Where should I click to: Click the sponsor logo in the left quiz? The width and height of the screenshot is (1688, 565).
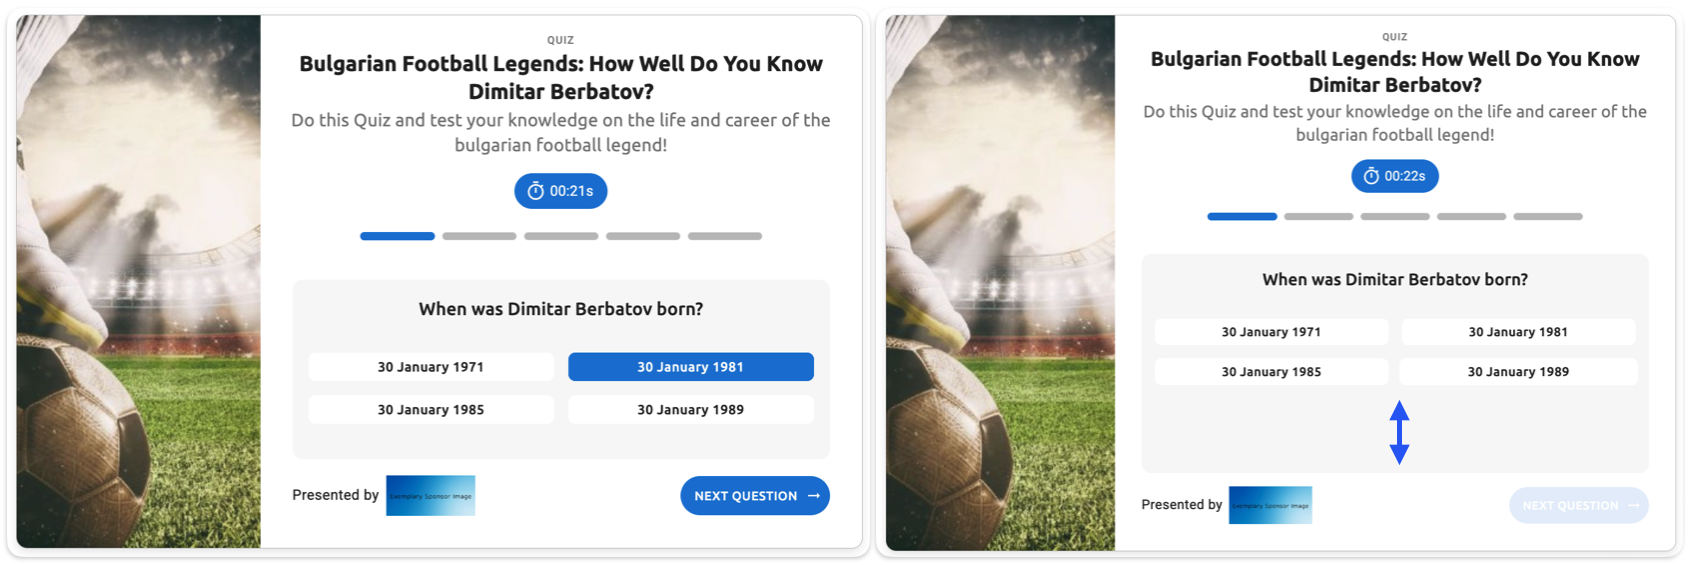pyautogui.click(x=430, y=496)
